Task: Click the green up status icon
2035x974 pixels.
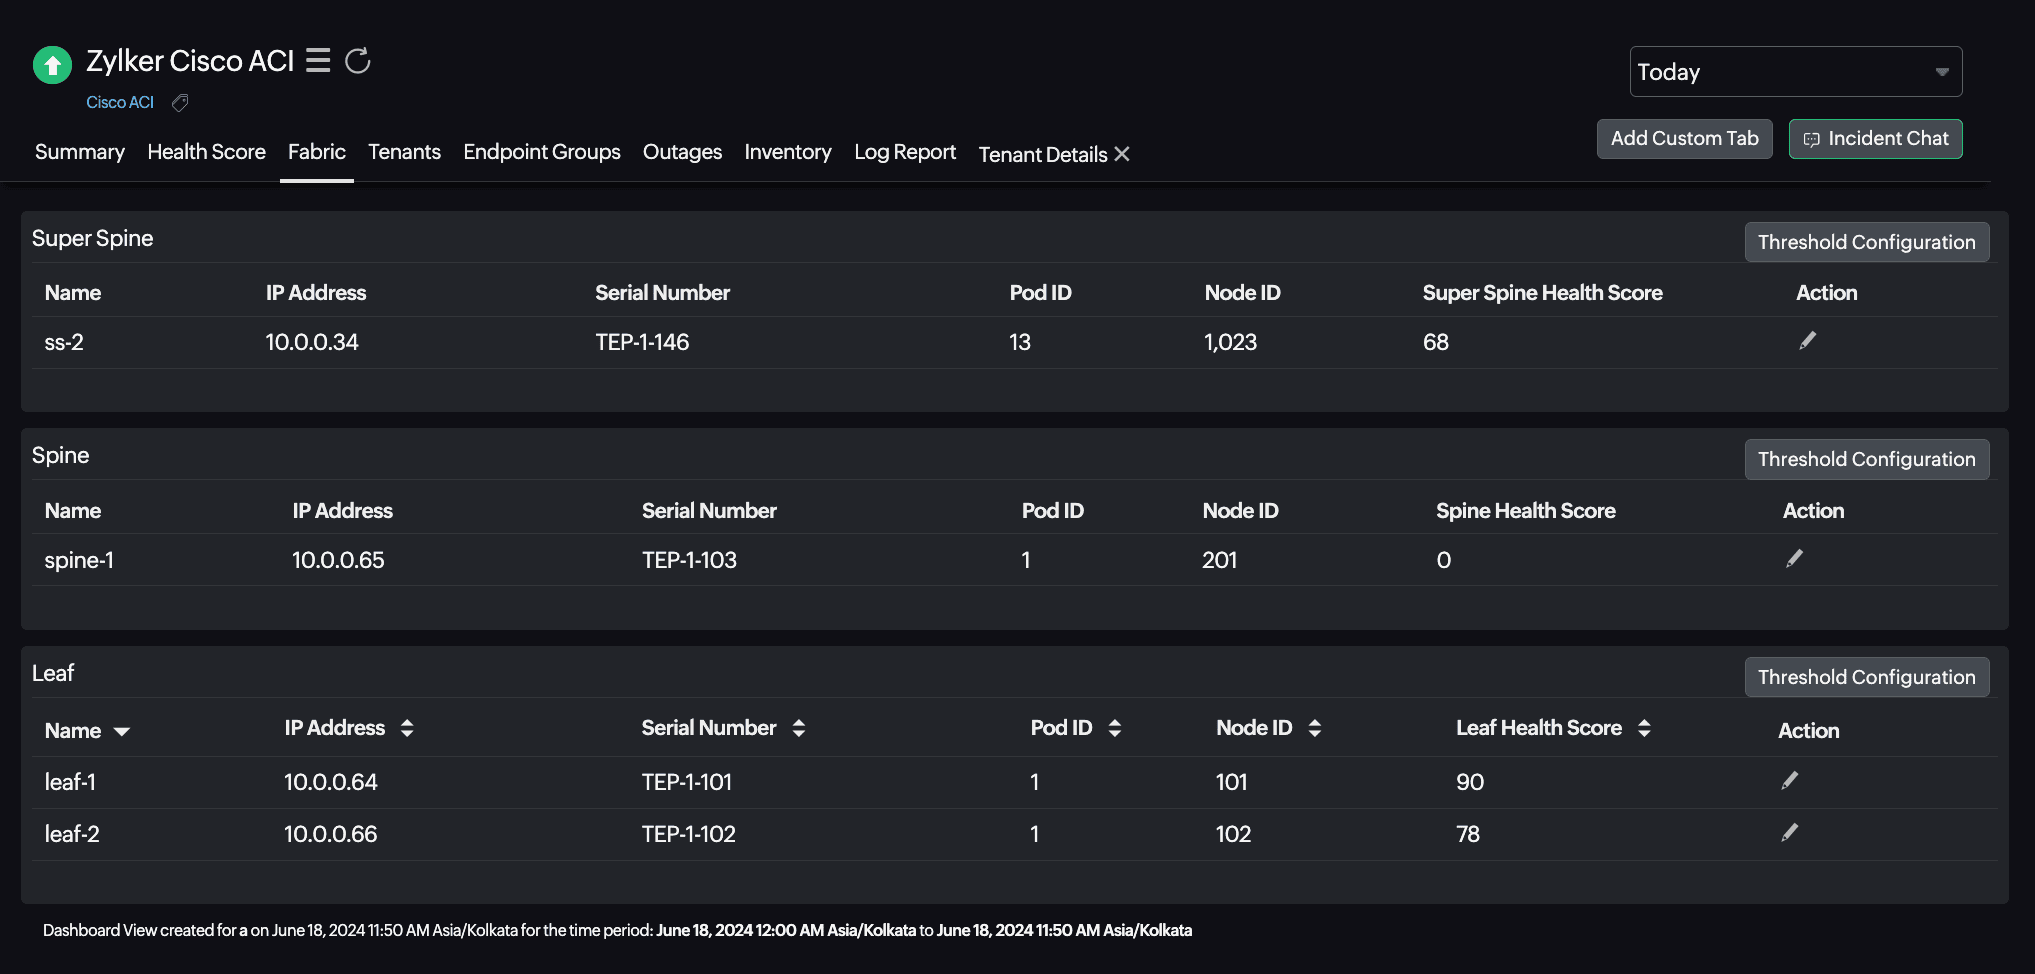Action: click(53, 66)
